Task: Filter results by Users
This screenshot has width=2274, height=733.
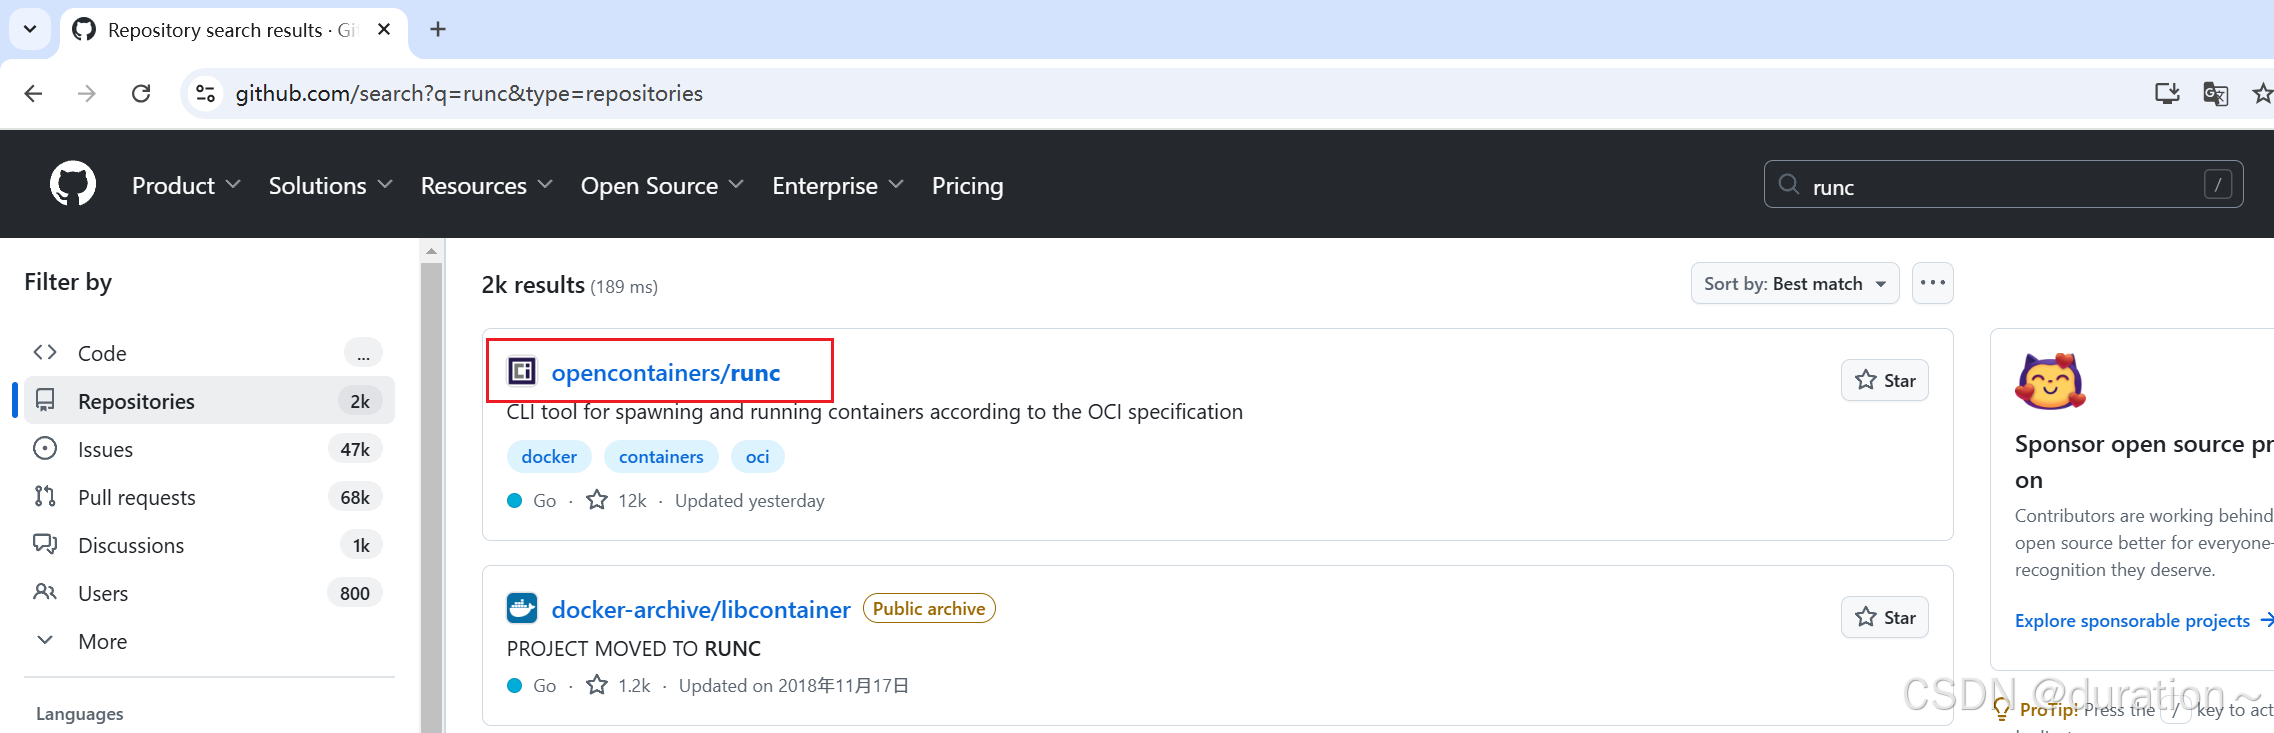Action: [x=209, y=593]
